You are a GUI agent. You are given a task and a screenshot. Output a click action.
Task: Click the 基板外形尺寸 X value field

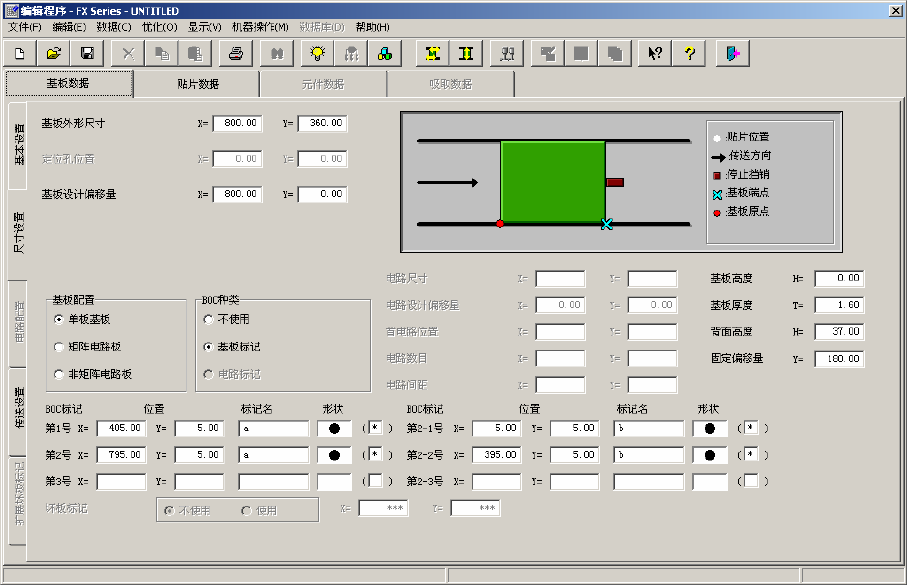pyautogui.click(x=236, y=124)
